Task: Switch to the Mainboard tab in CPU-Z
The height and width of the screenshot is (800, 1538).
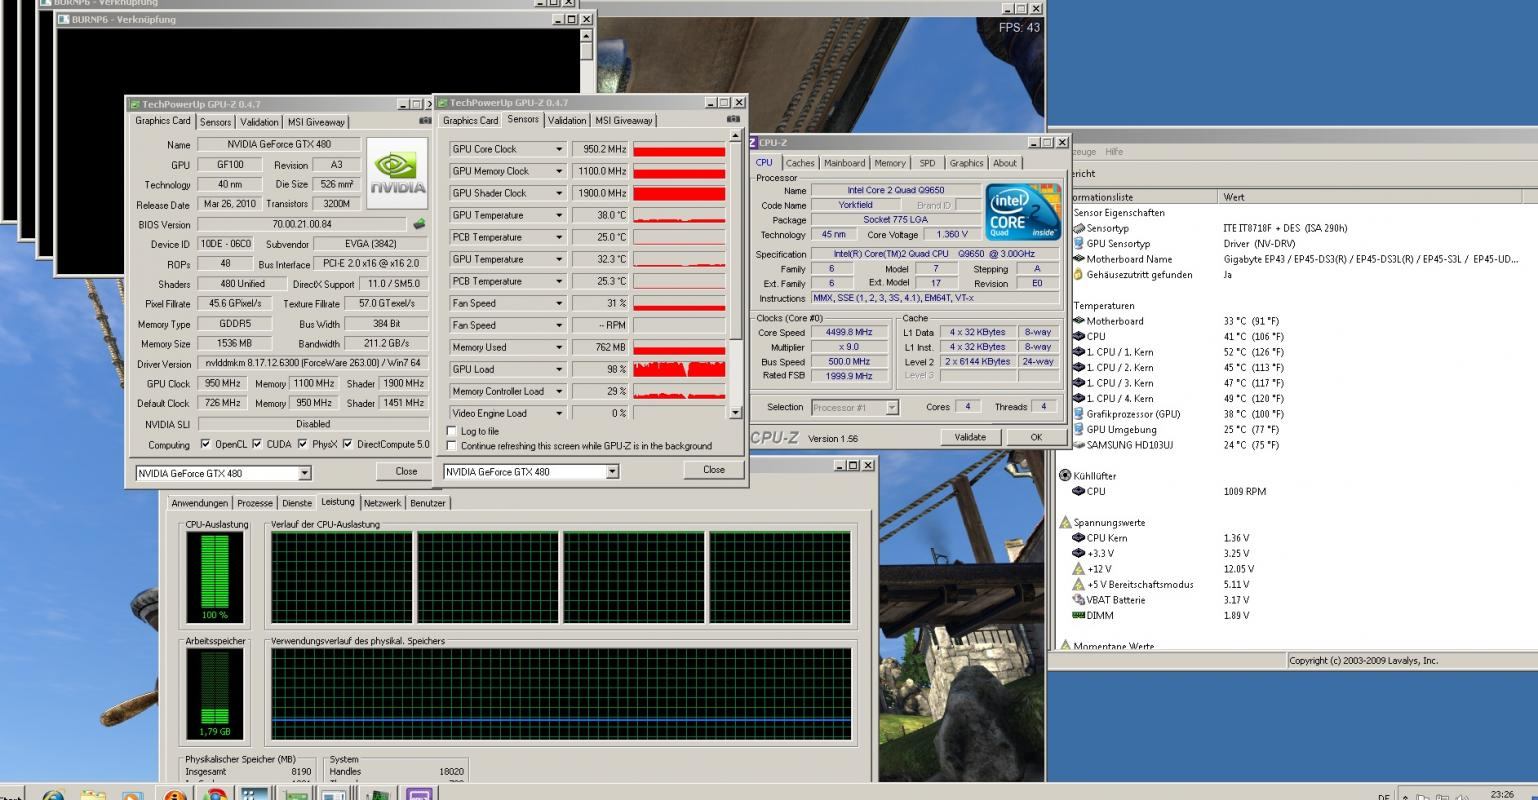Action: click(844, 163)
